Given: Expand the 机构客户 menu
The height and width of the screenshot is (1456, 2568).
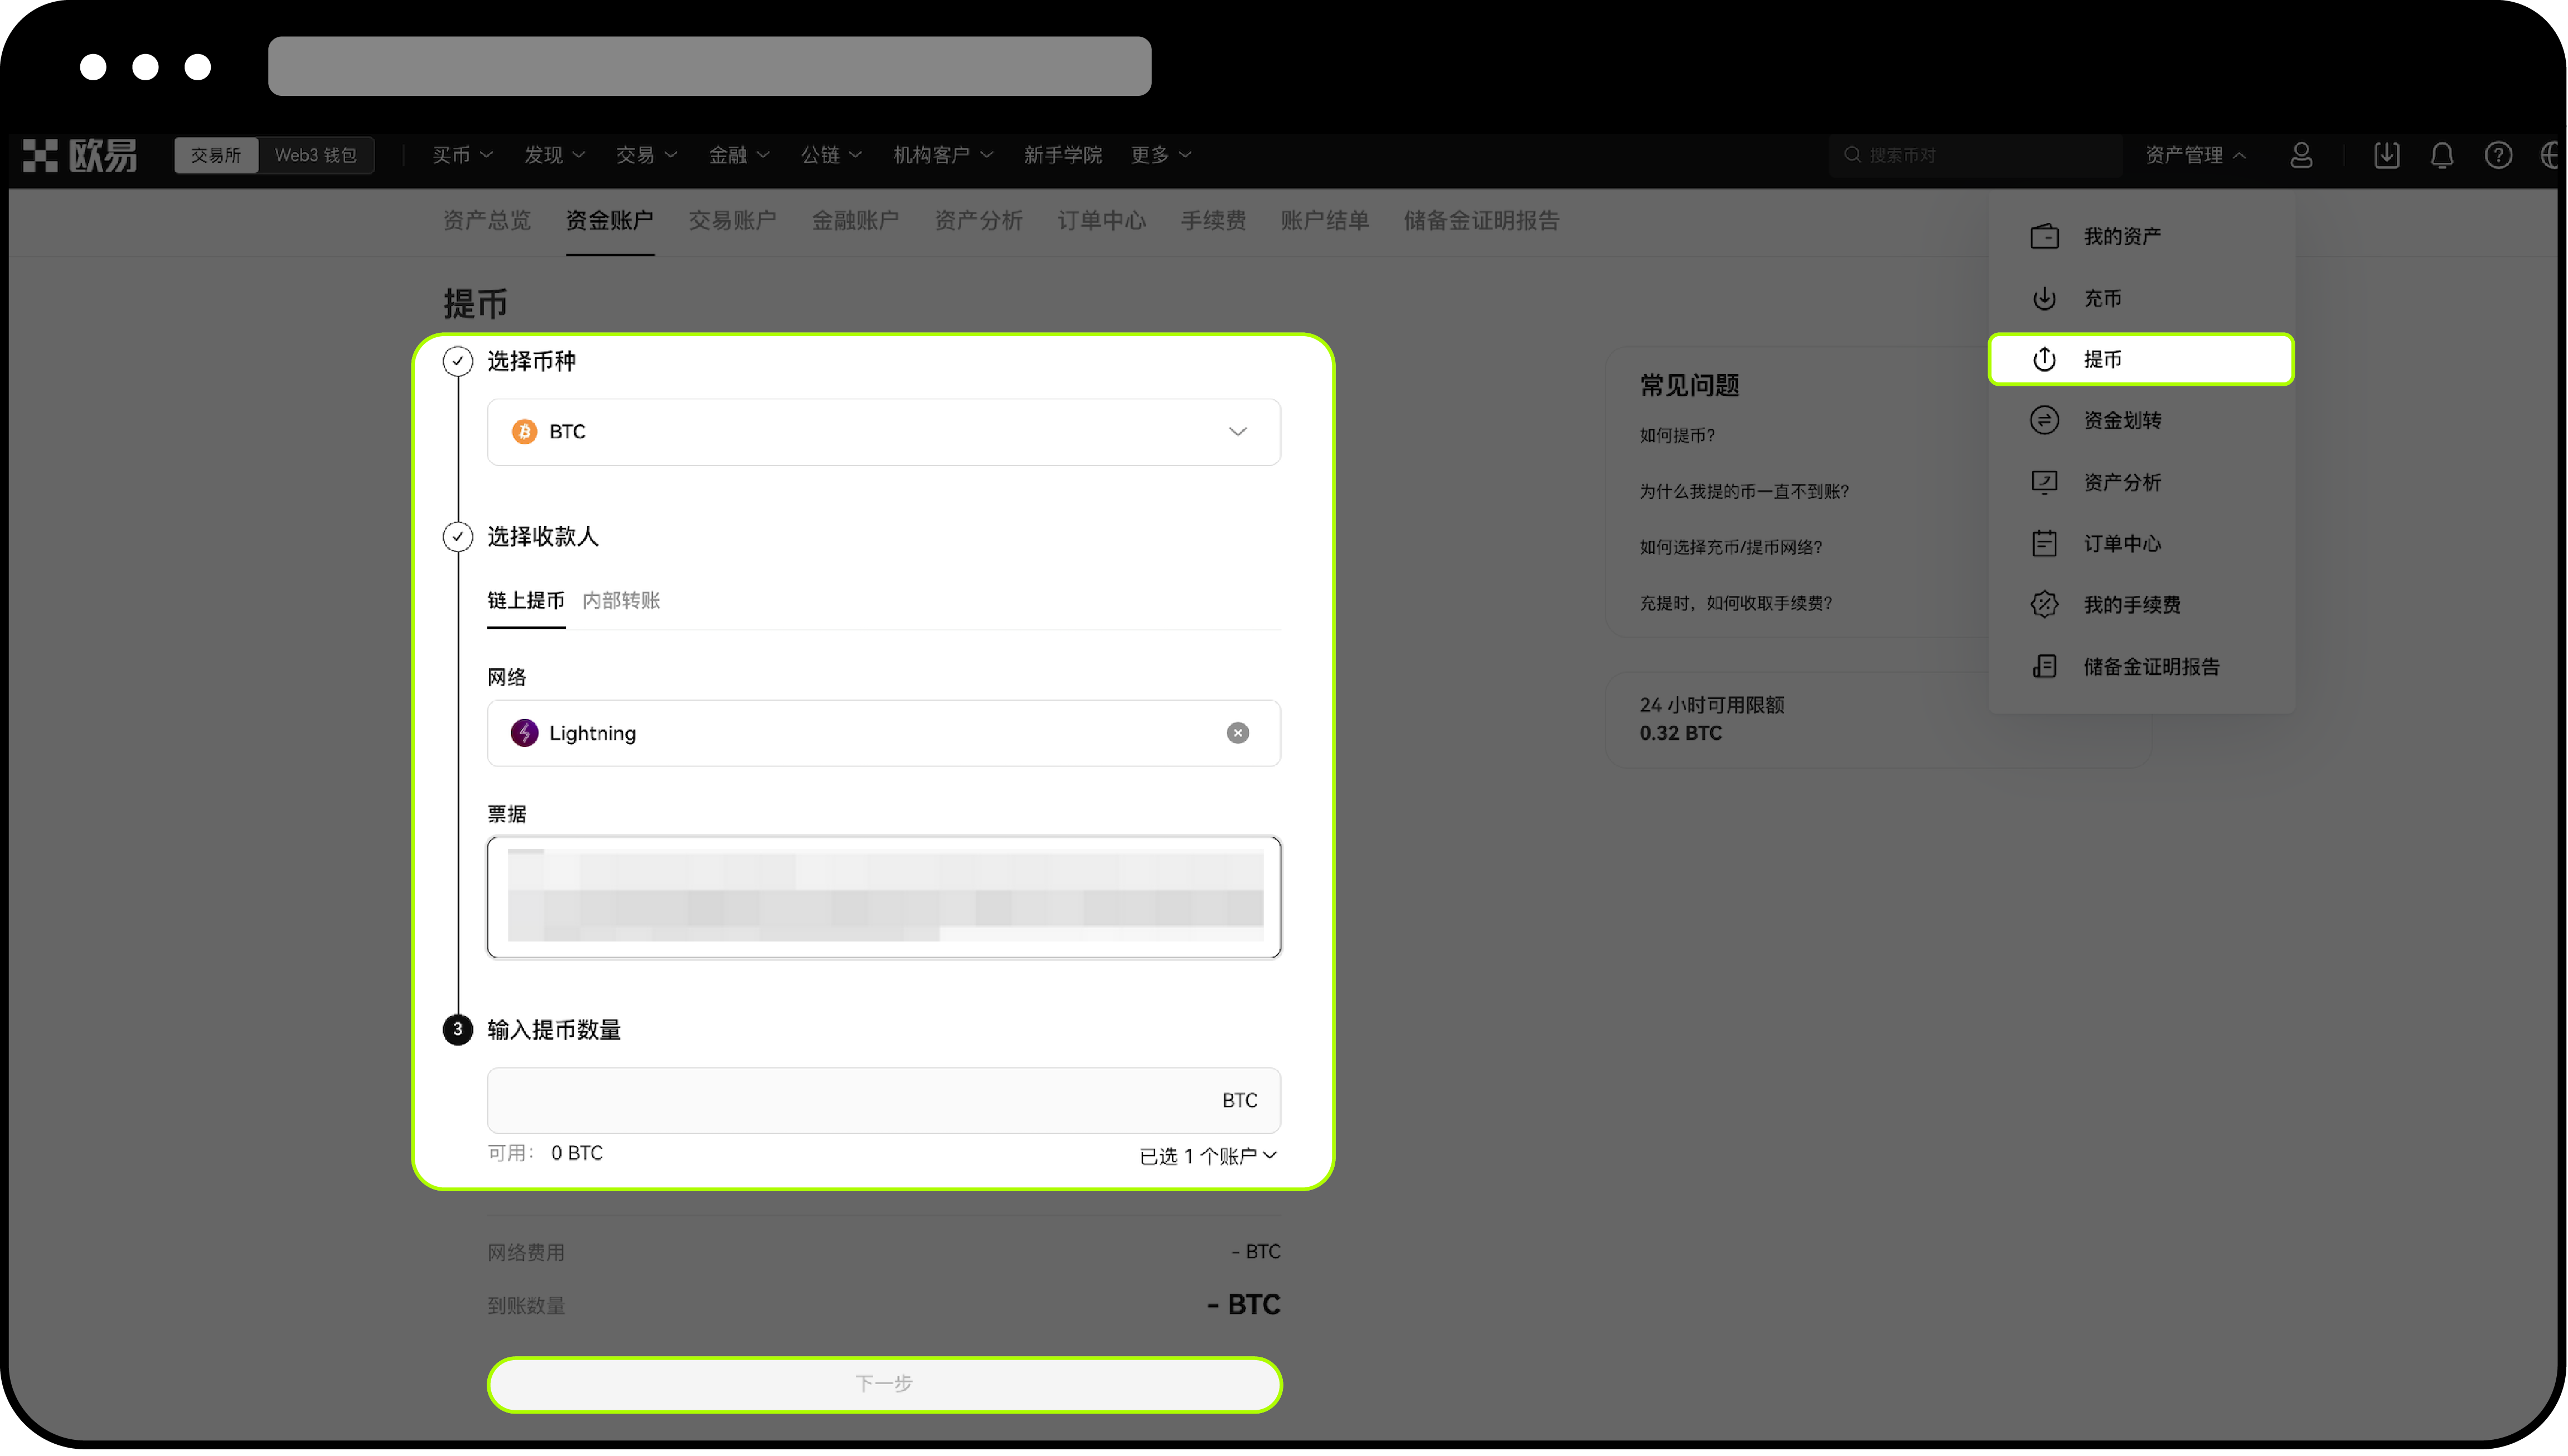Looking at the screenshot, I should (x=942, y=155).
